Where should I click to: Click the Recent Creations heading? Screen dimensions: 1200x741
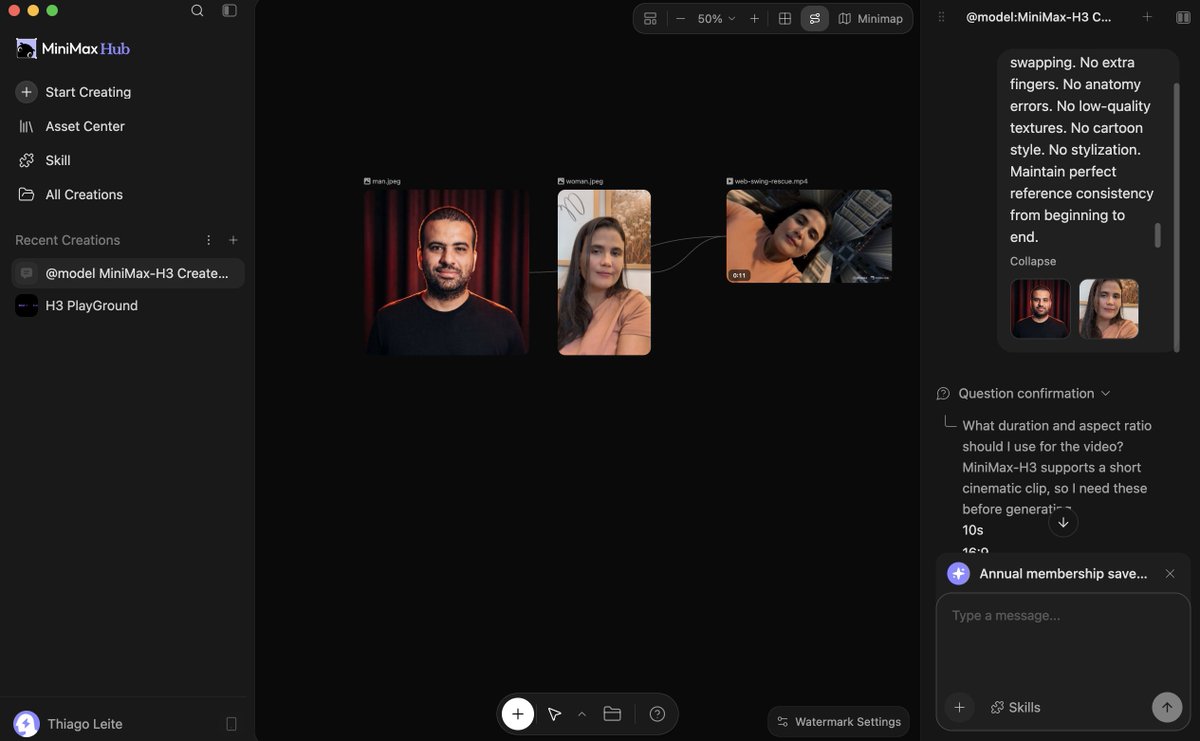click(67, 240)
